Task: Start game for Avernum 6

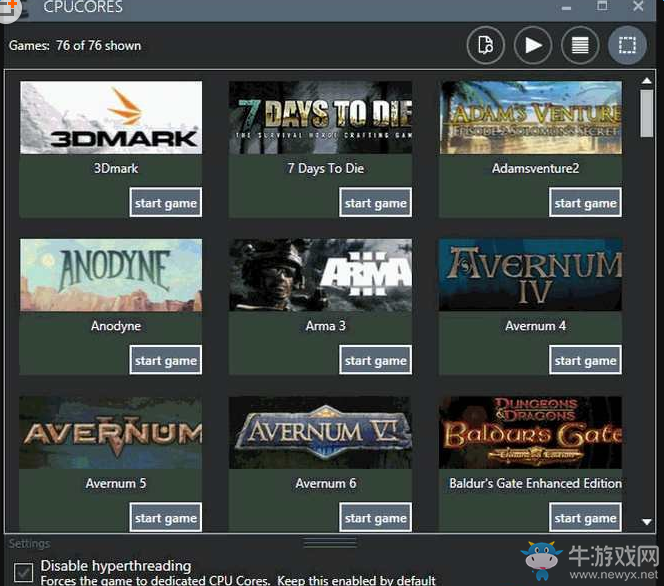Action: (375, 517)
